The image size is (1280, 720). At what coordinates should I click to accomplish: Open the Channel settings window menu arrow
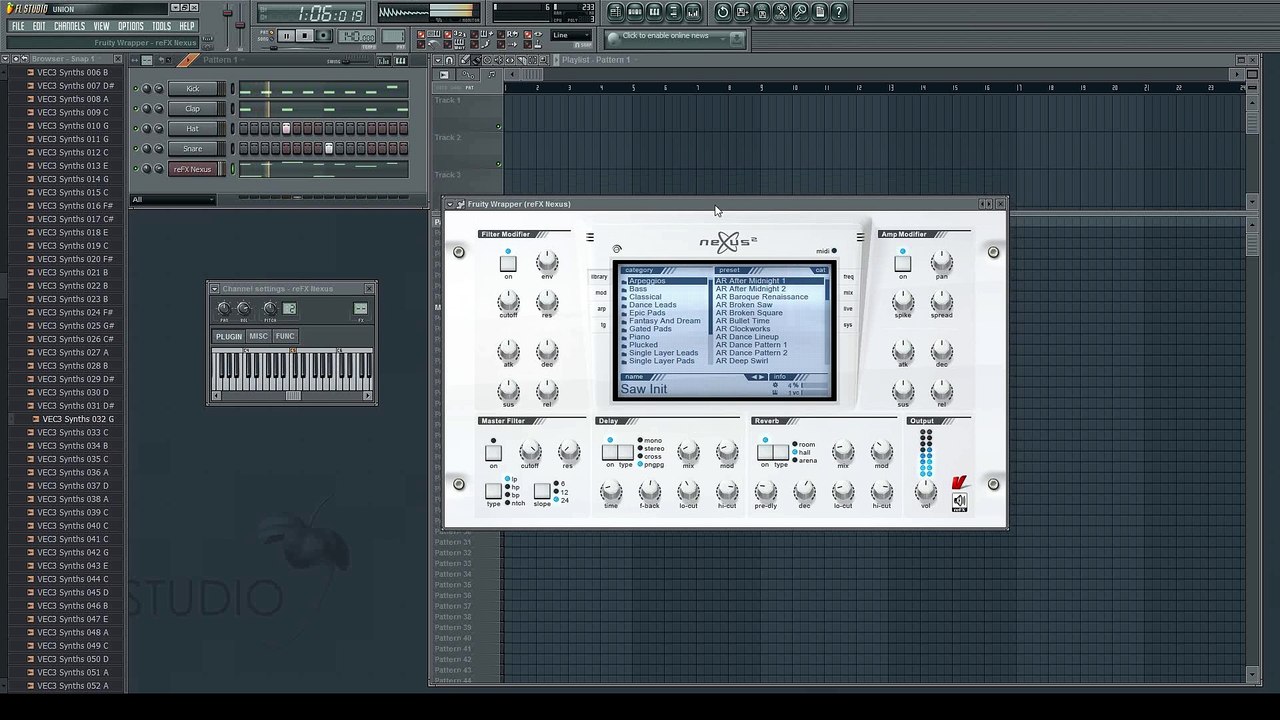(x=215, y=289)
